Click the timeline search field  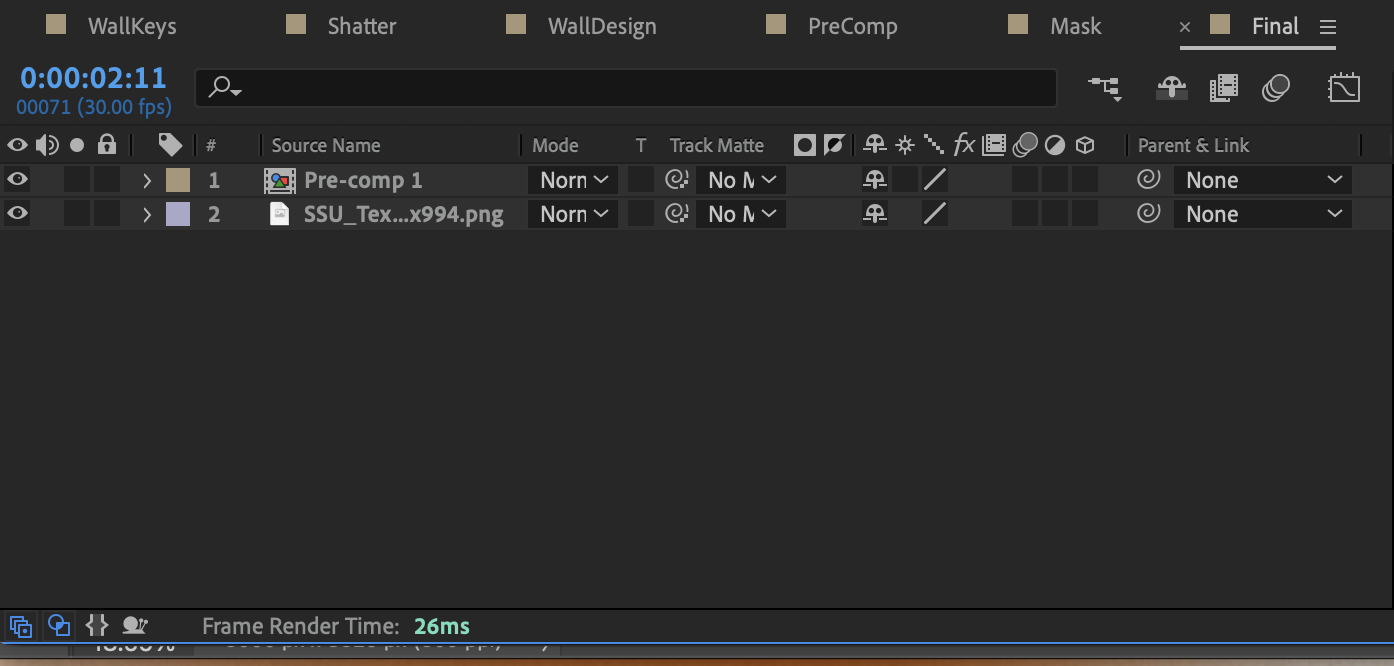(x=626, y=88)
